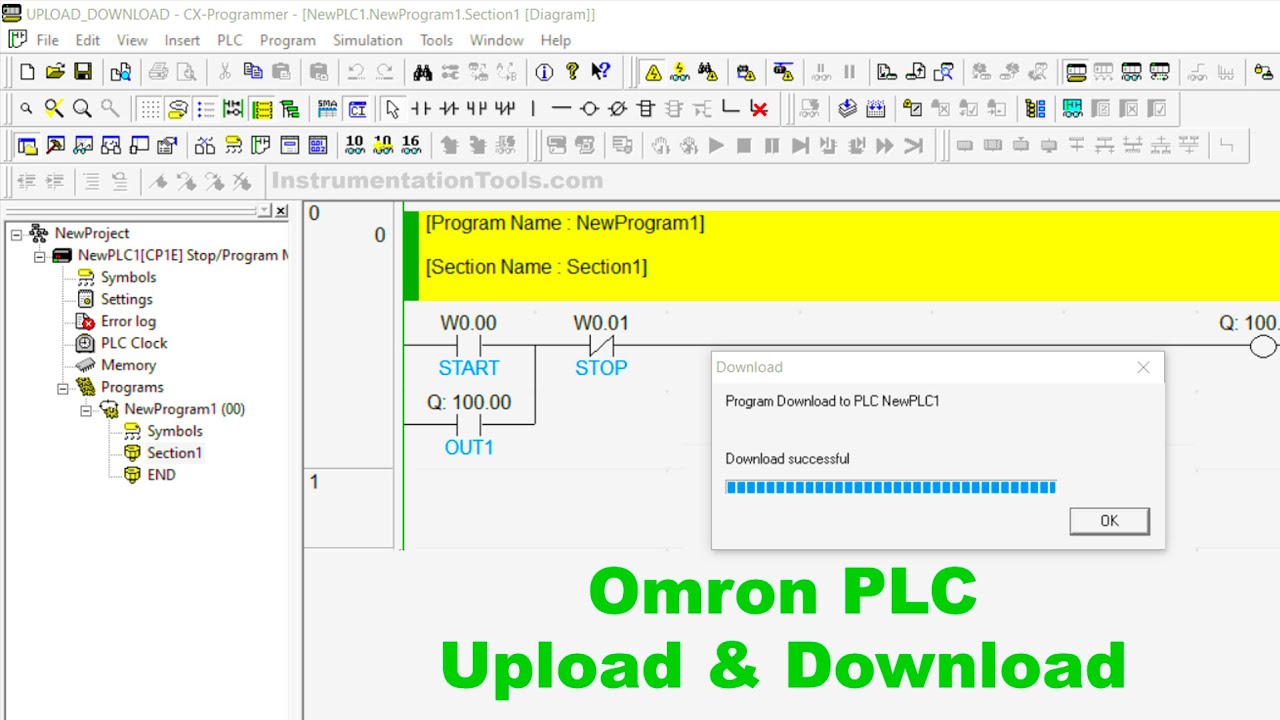Click the Download progress bar
This screenshot has height=720, width=1280.
pyautogui.click(x=890, y=487)
